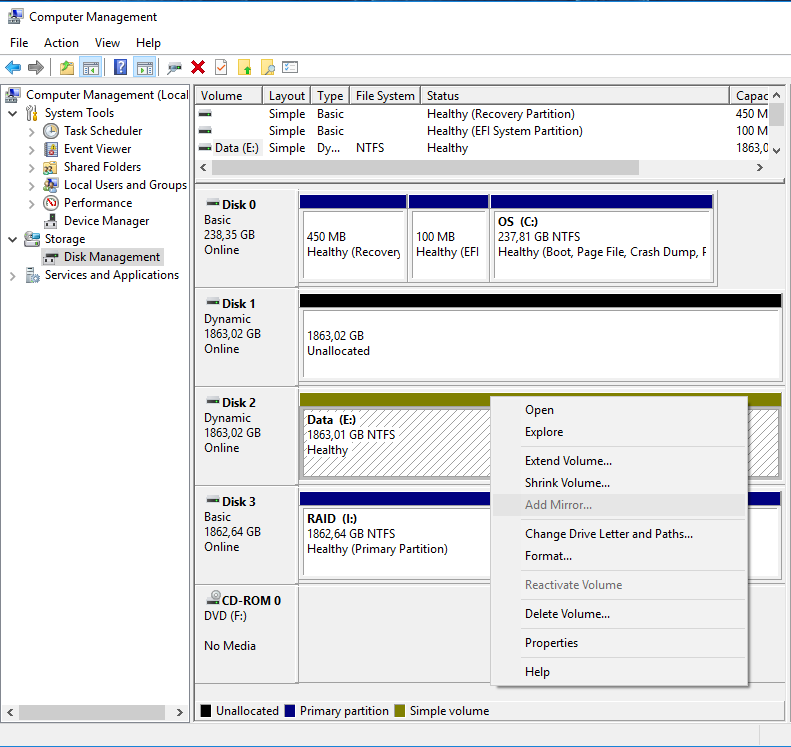Click the Shared Folders icon
Screen dimensions: 791x747
click(50, 167)
